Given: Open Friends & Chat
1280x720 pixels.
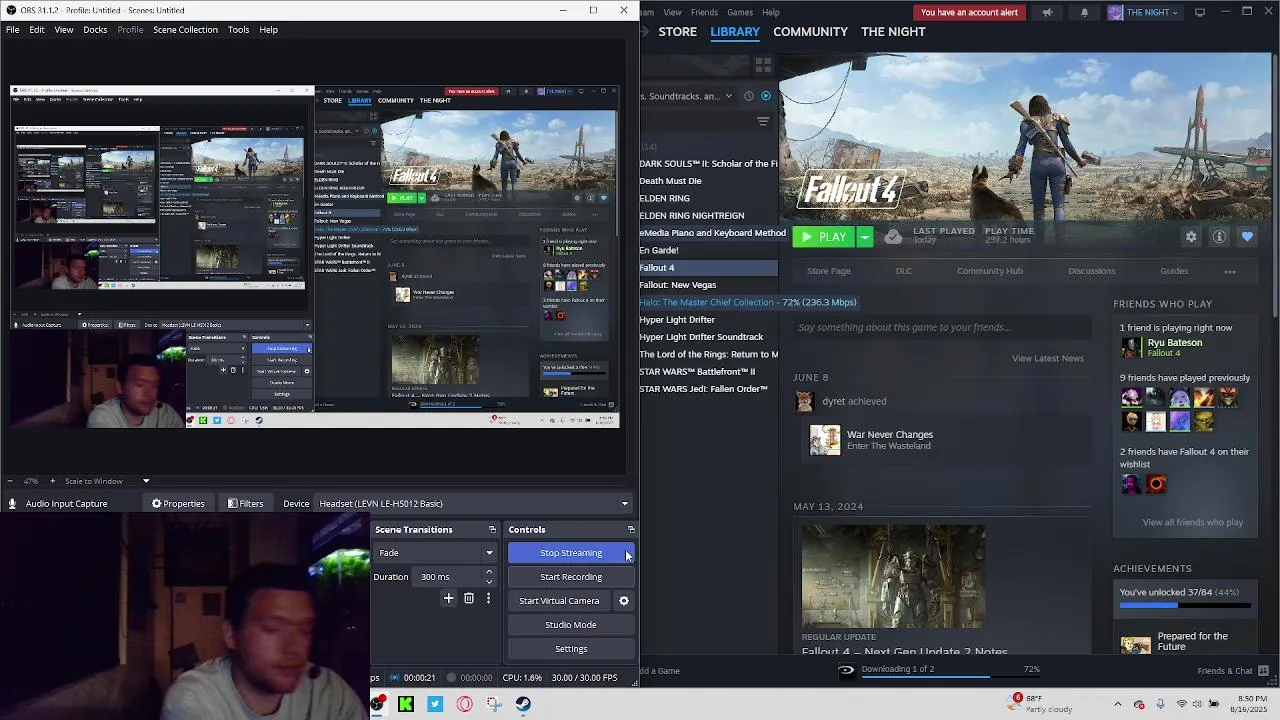Looking at the screenshot, I should pyautogui.click(x=1233, y=671).
